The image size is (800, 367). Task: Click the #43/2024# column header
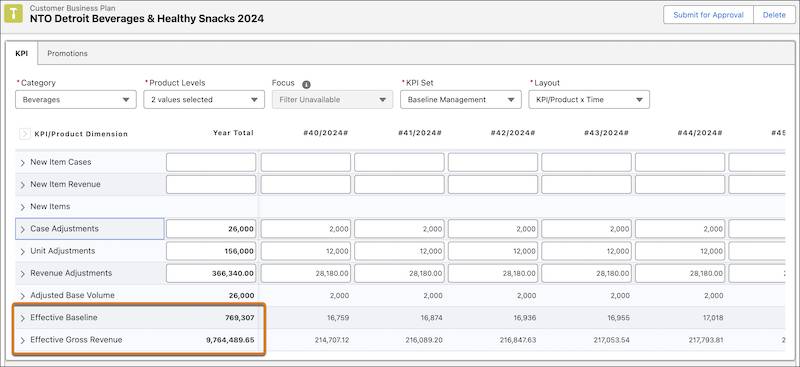point(606,133)
